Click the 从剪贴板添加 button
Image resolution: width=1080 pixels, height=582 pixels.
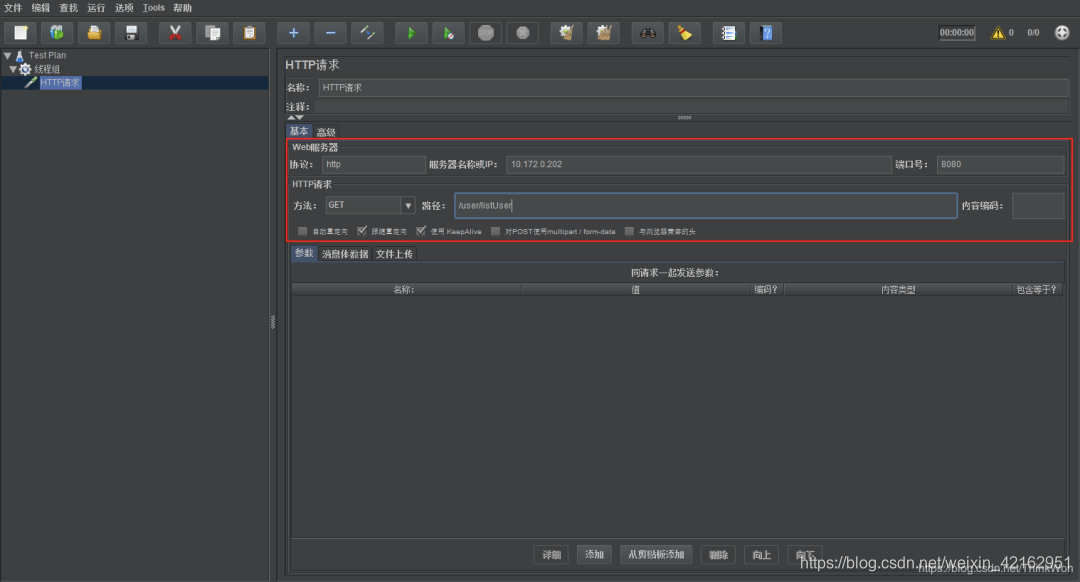[x=656, y=554]
